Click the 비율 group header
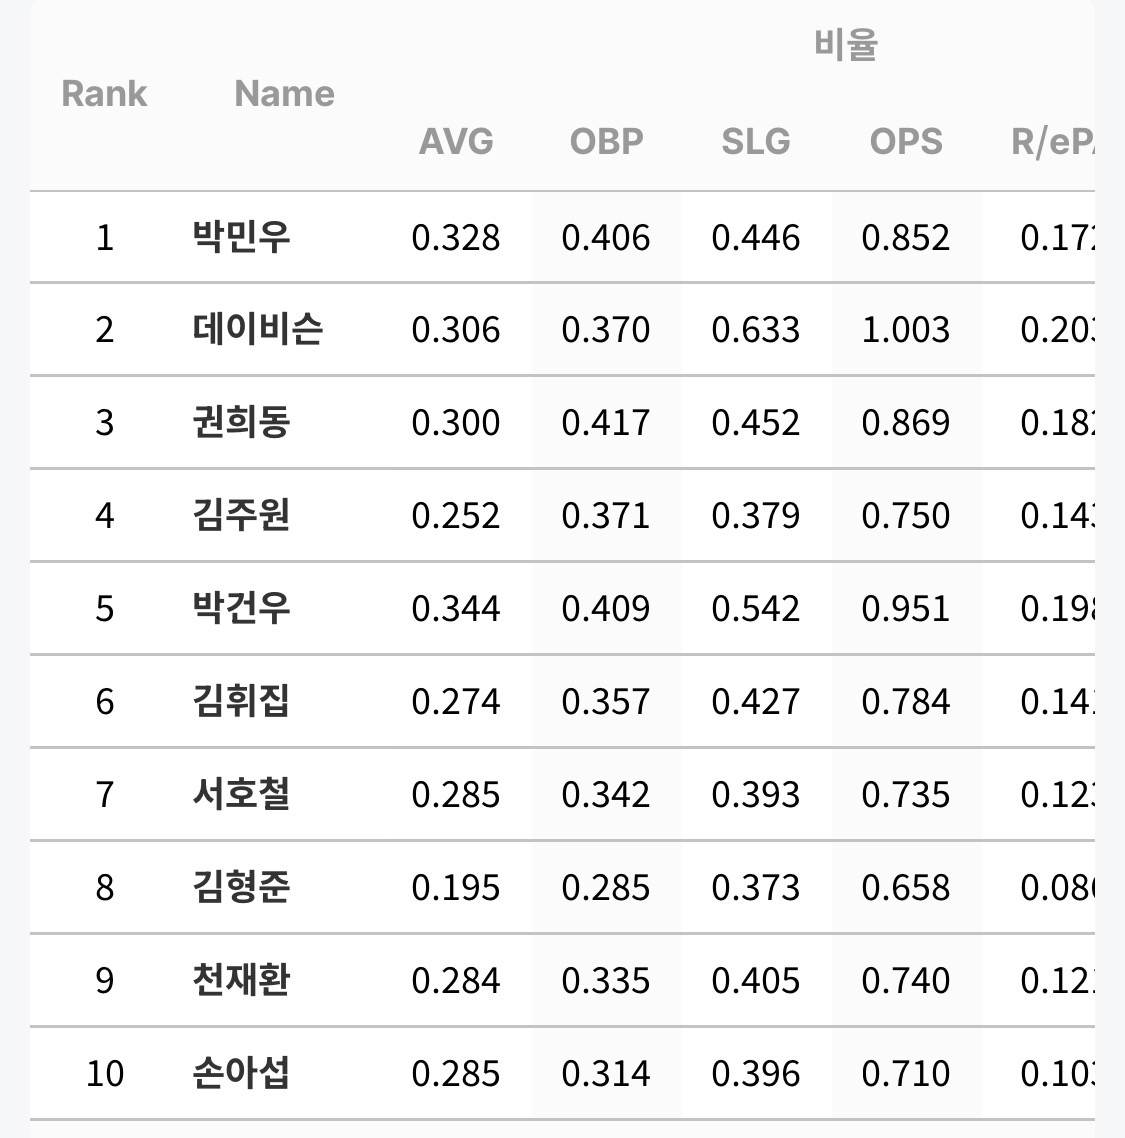This screenshot has height=1138, width=1125. coord(845,45)
